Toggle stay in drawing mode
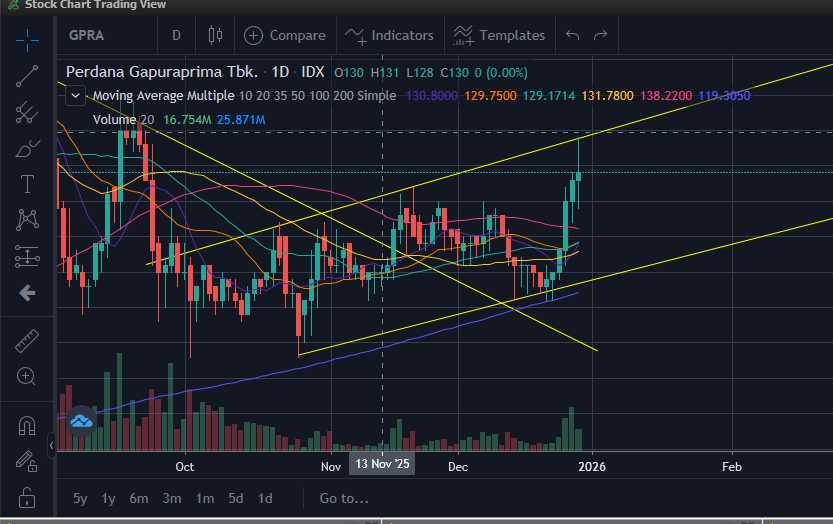Viewport: 833px width, 524px height. tap(26, 461)
